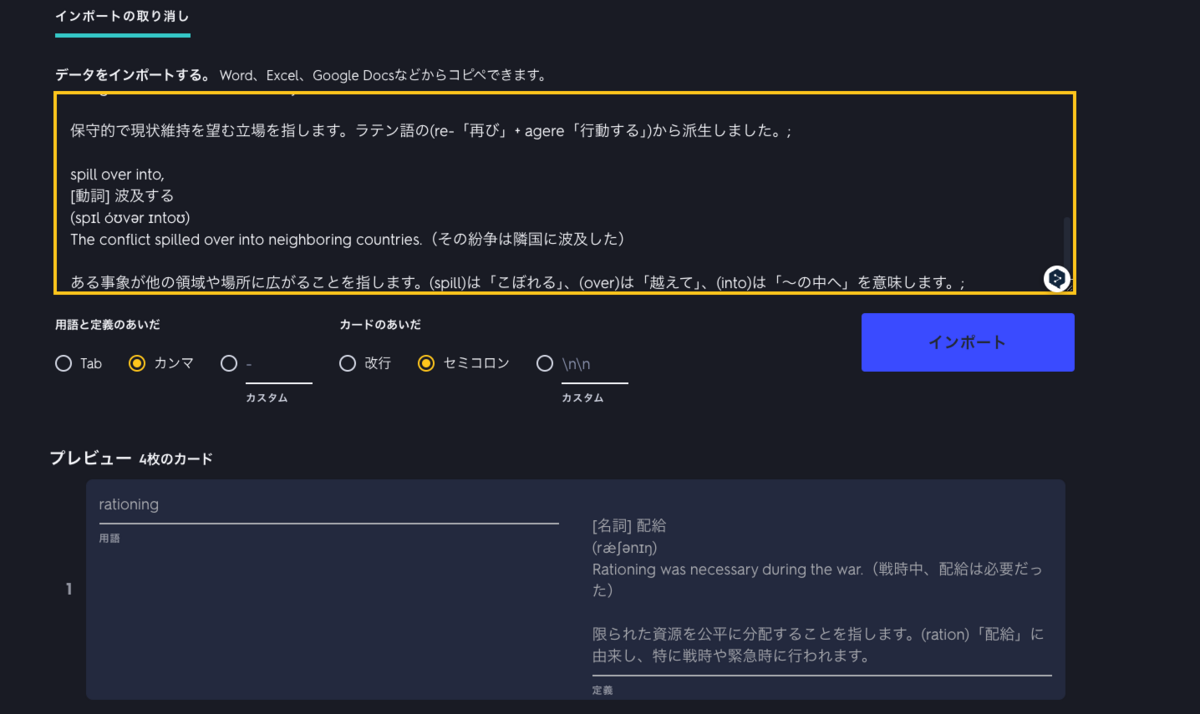This screenshot has width=1200, height=714.
Task: Select the custom term separator radio button
Action: 229,364
